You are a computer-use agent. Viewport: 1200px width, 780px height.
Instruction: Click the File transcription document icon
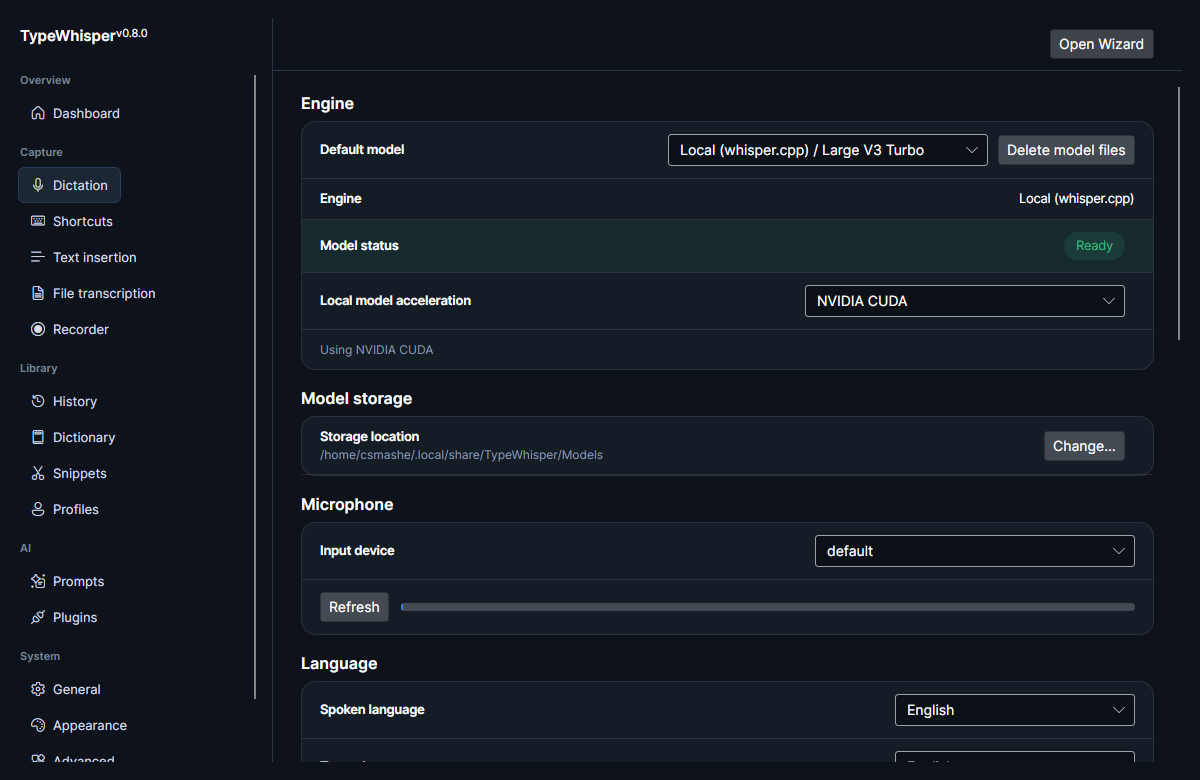[38, 293]
